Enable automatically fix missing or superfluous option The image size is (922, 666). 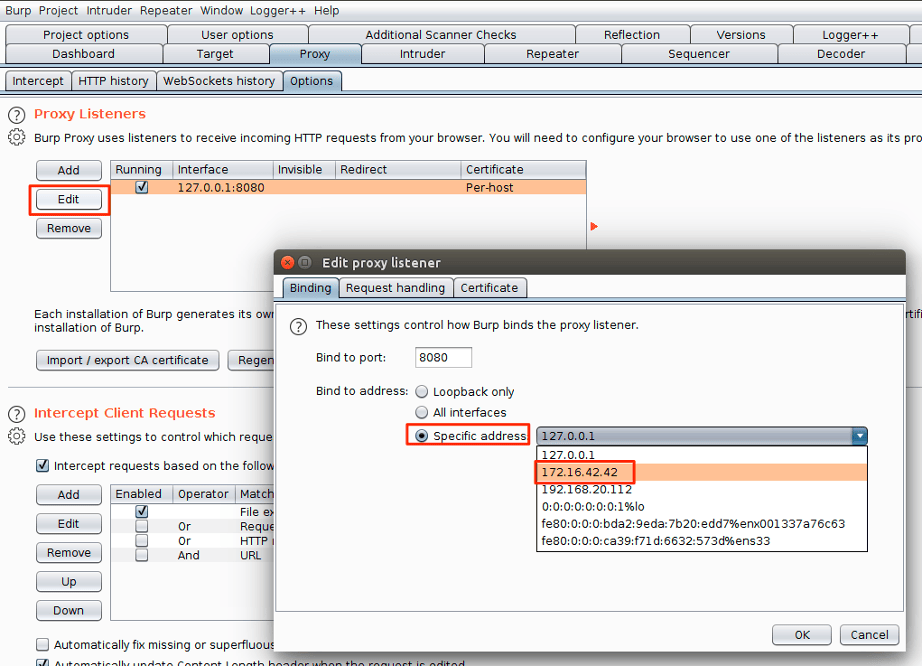[42, 645]
